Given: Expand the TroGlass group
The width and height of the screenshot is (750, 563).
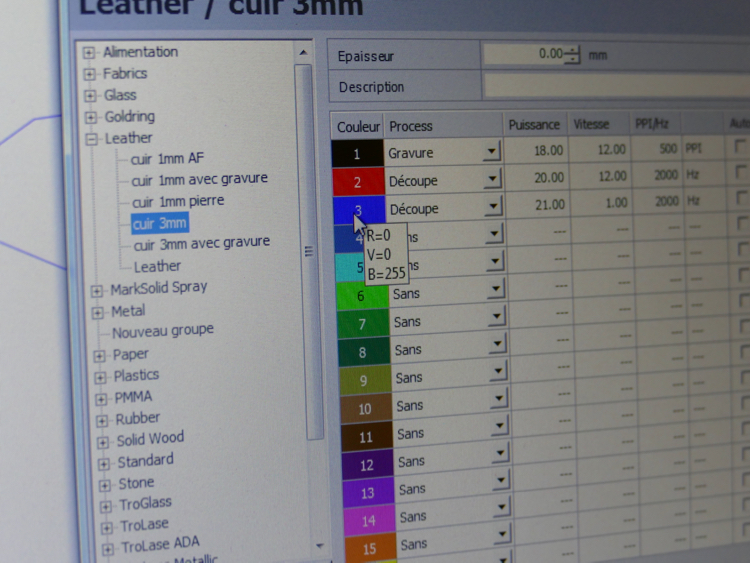Looking at the screenshot, I should (106, 506).
